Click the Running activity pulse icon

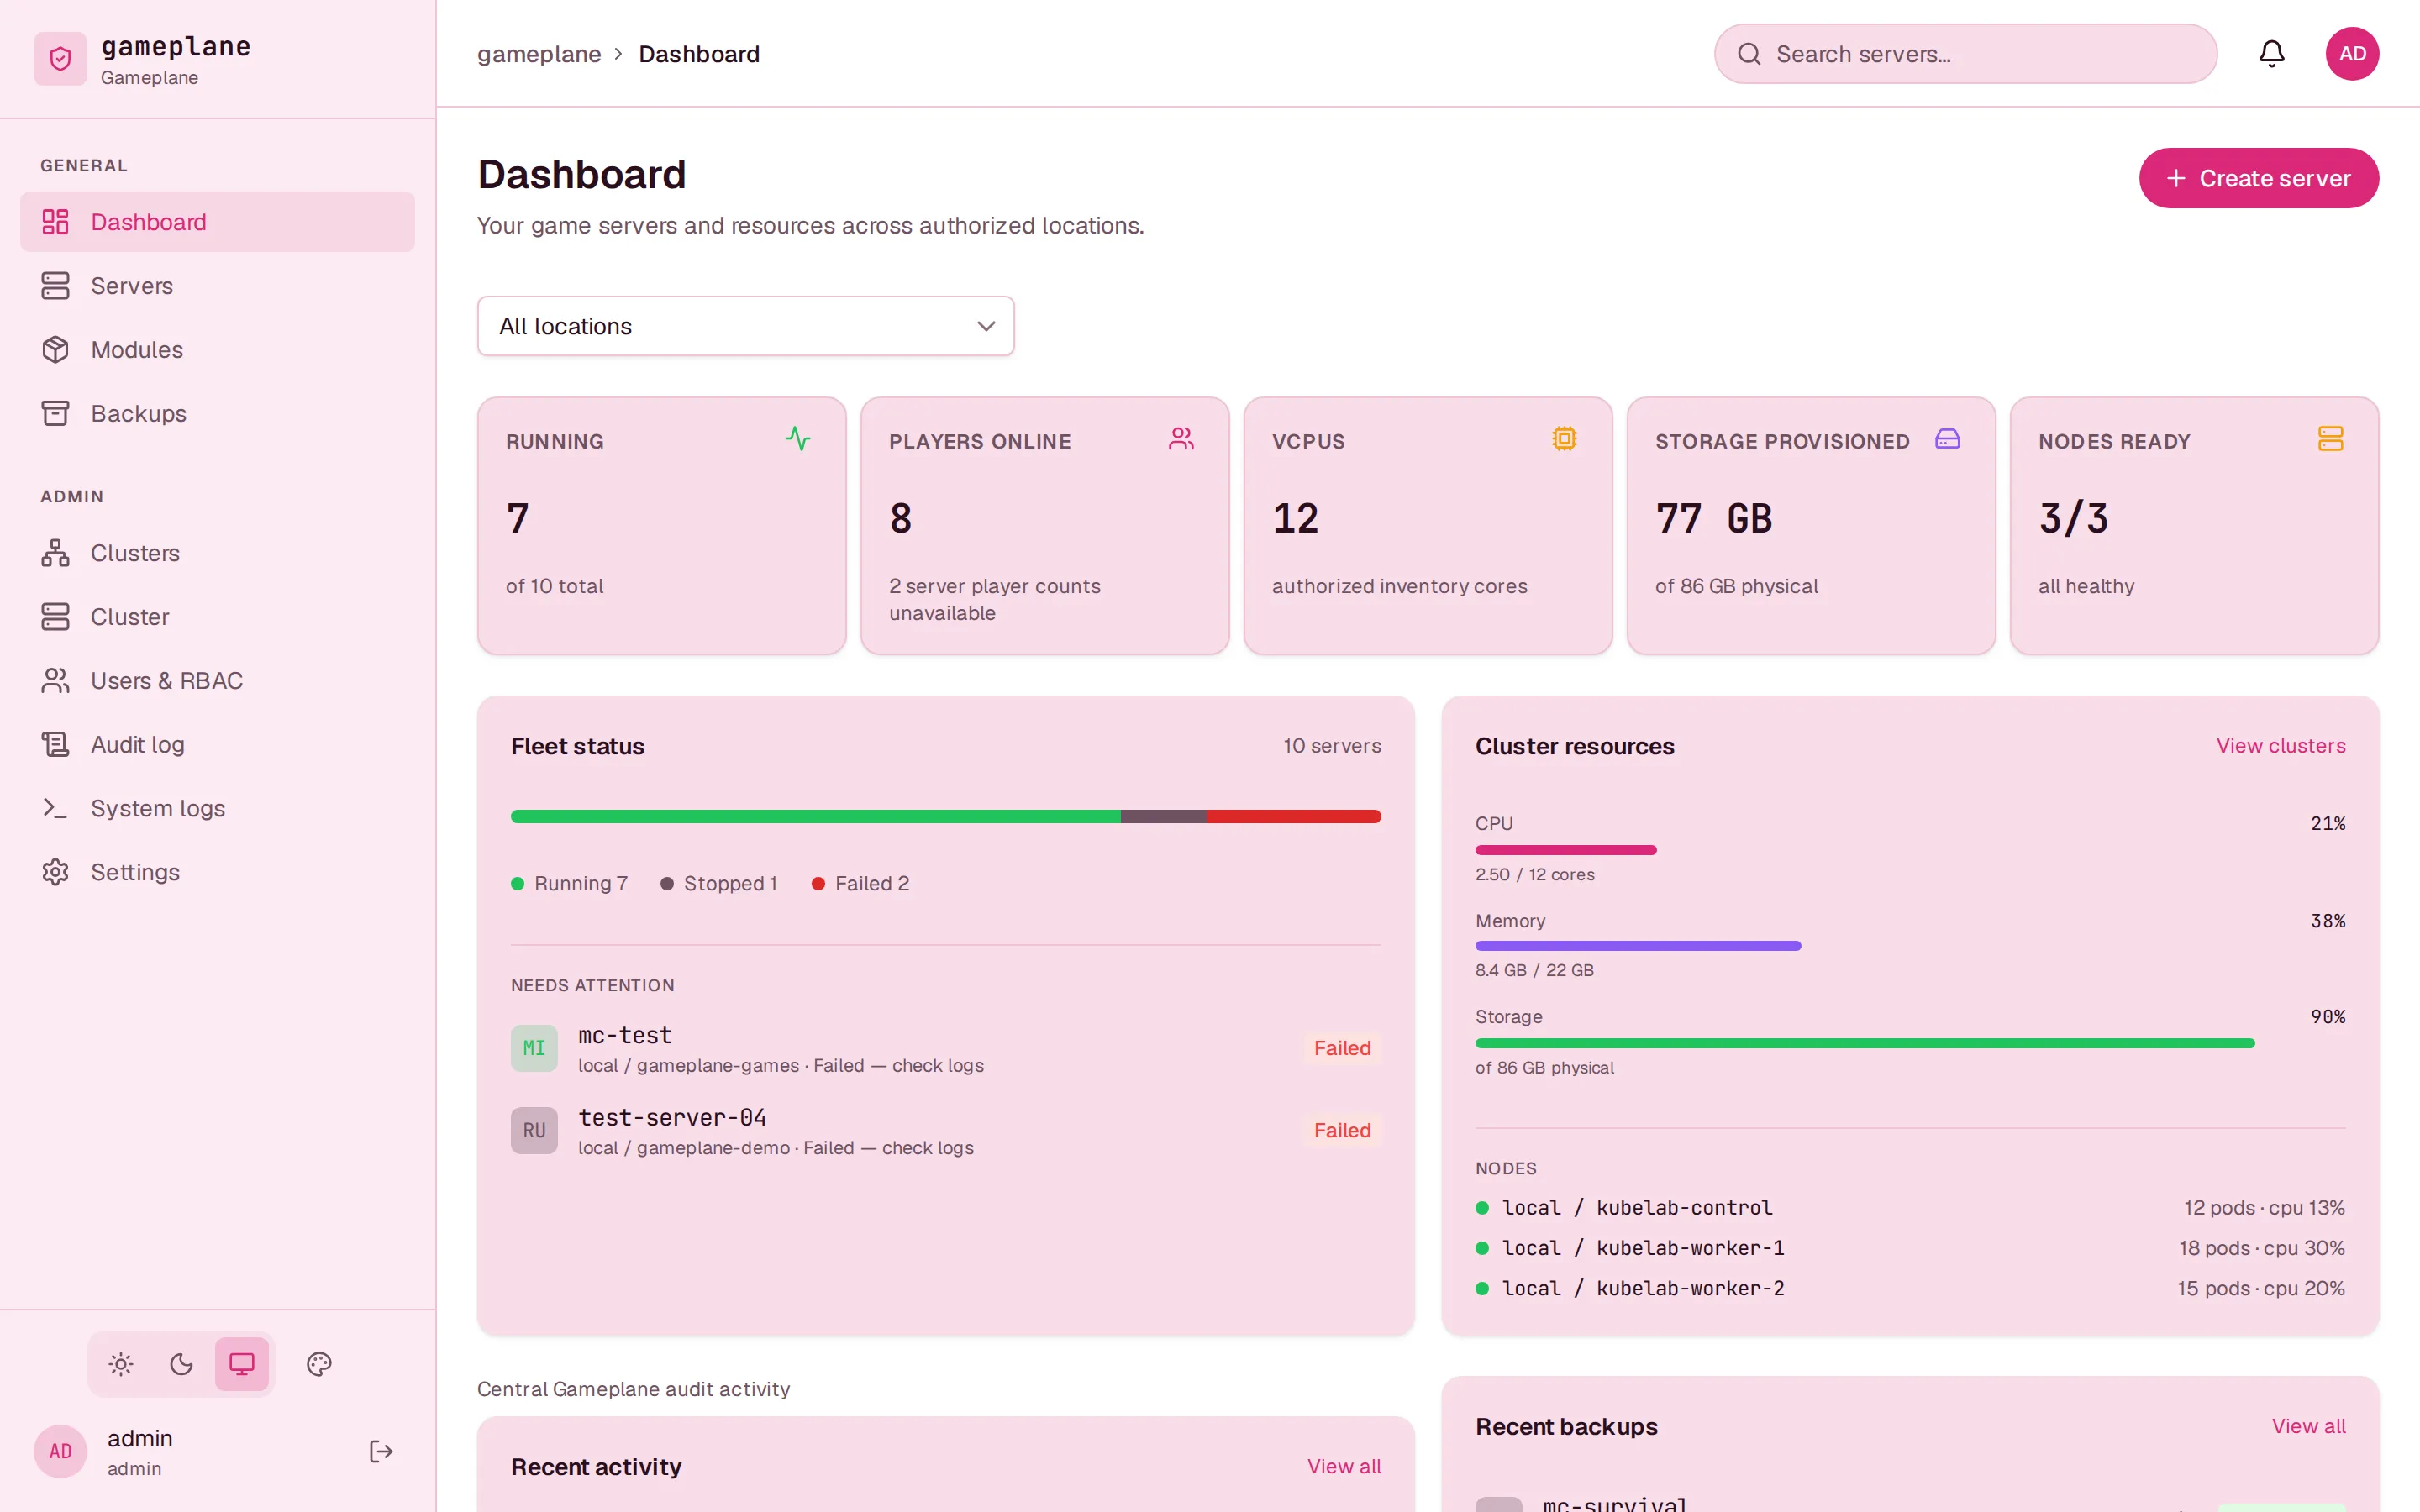(x=798, y=439)
